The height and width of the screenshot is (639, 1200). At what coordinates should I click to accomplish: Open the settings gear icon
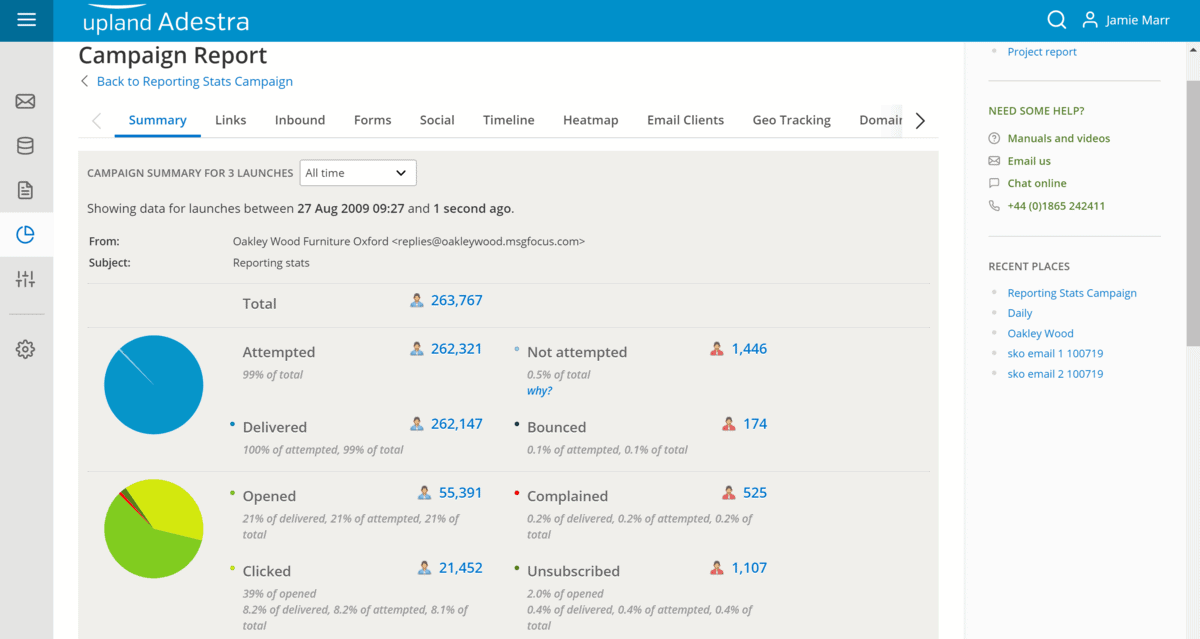[26, 349]
